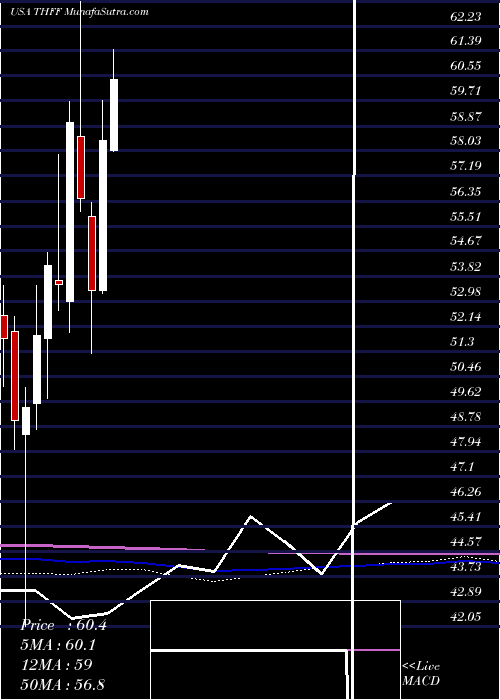Click the 45.41 price axis label
The width and height of the screenshot is (500, 700).
pyautogui.click(x=466, y=517)
